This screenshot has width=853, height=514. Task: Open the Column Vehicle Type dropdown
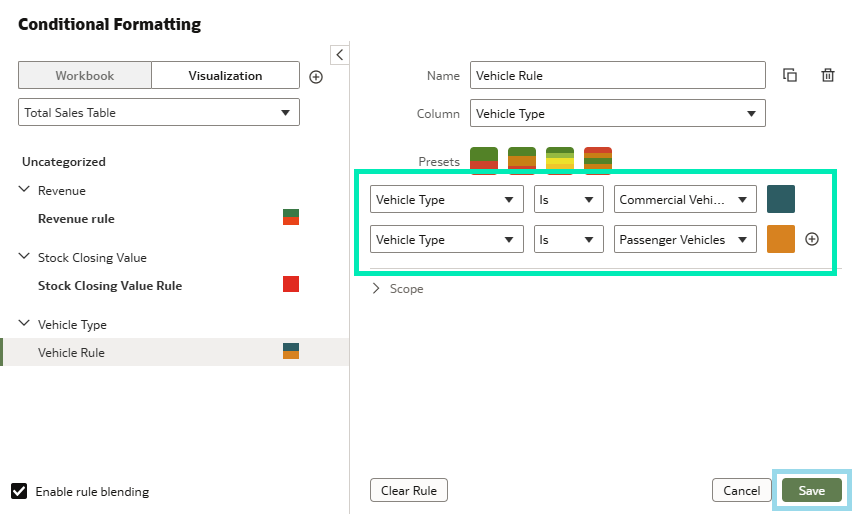coord(617,114)
